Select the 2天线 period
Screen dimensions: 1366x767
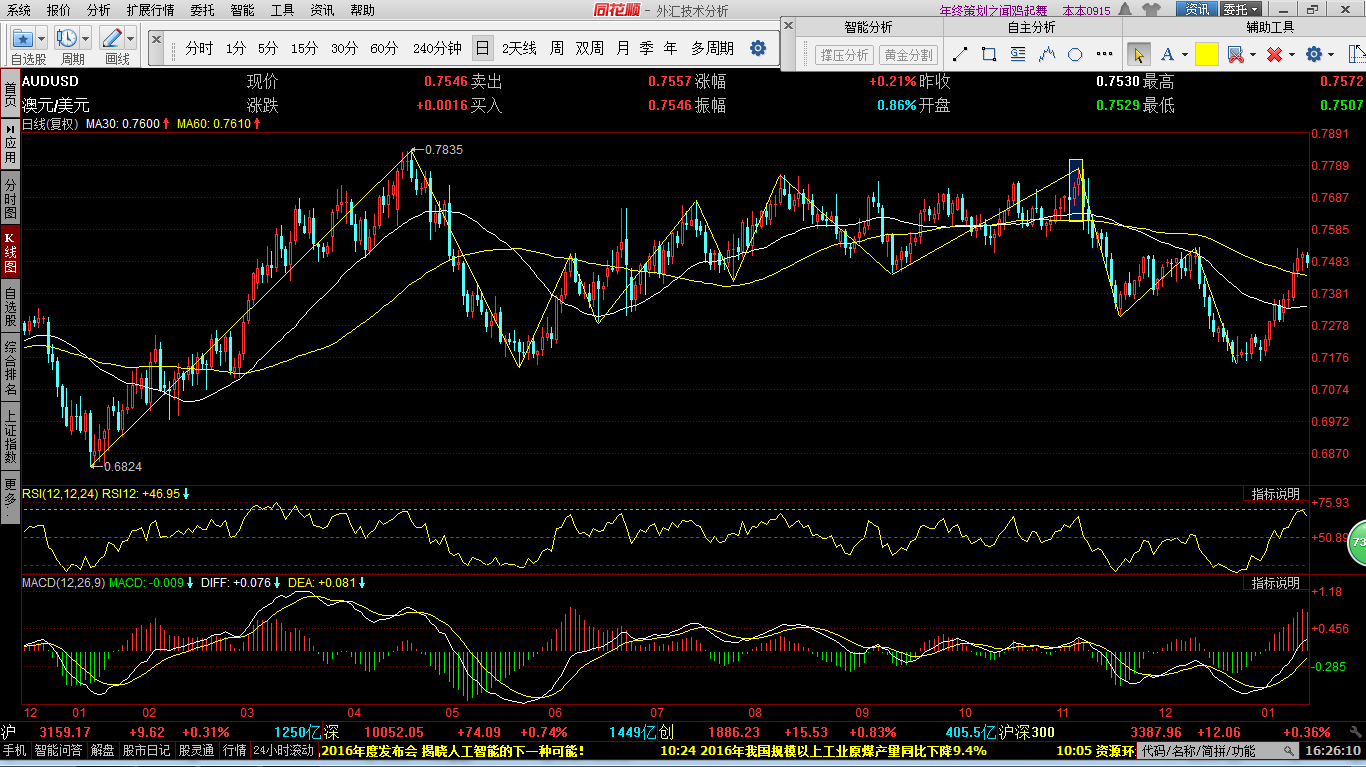coord(519,48)
